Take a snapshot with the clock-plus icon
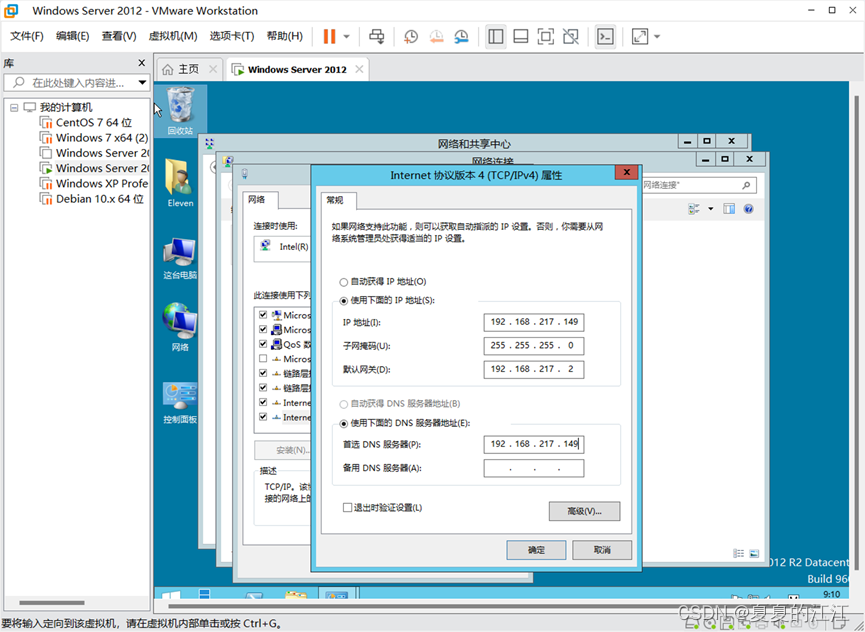865x632 pixels. 410,36
